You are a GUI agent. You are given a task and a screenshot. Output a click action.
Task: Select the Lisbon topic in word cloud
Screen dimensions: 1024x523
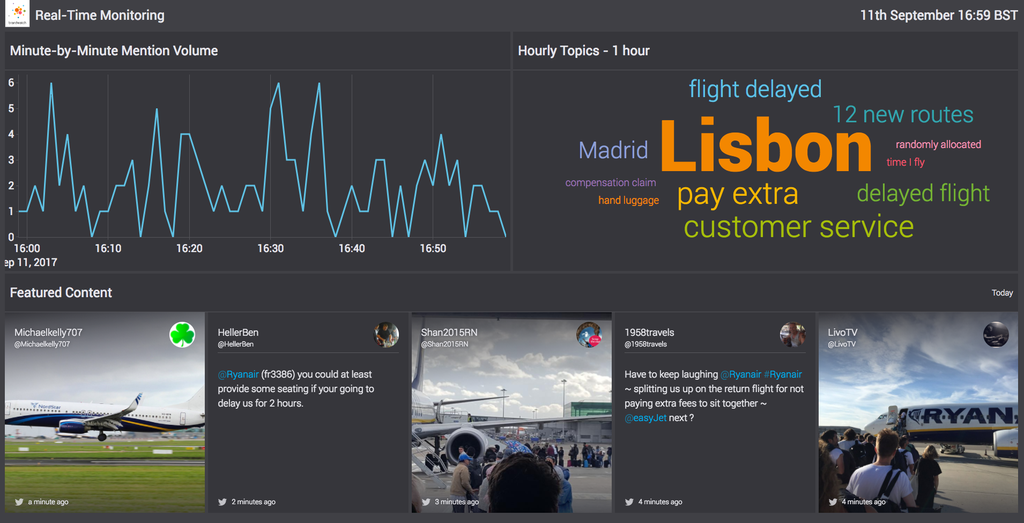[765, 148]
